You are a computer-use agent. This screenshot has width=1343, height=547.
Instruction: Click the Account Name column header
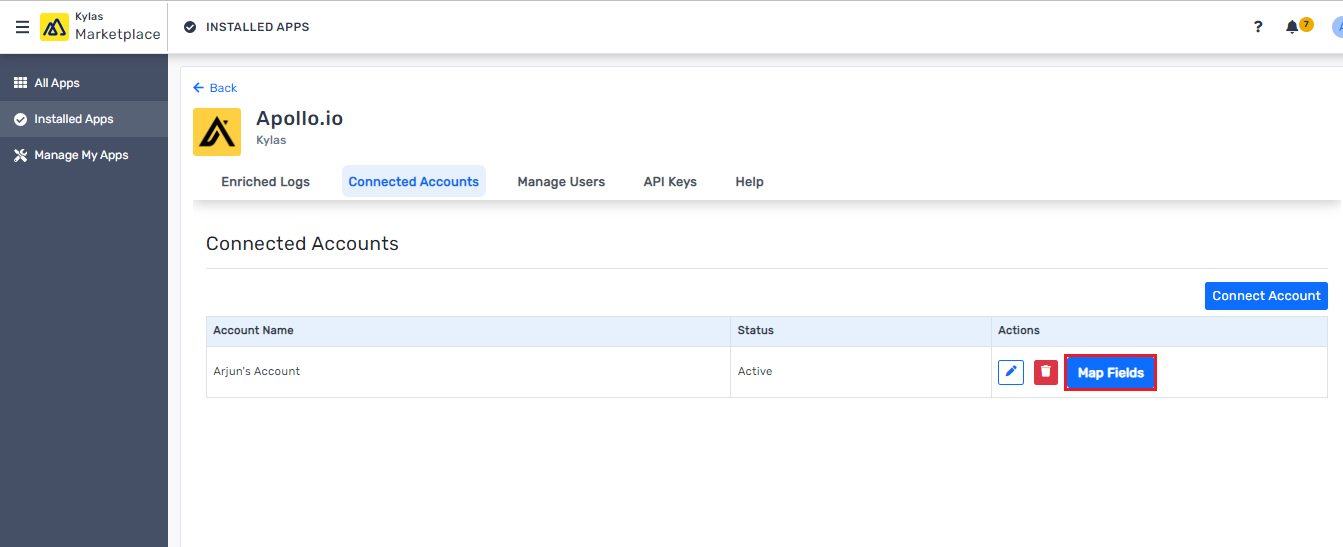pyautogui.click(x=468, y=331)
